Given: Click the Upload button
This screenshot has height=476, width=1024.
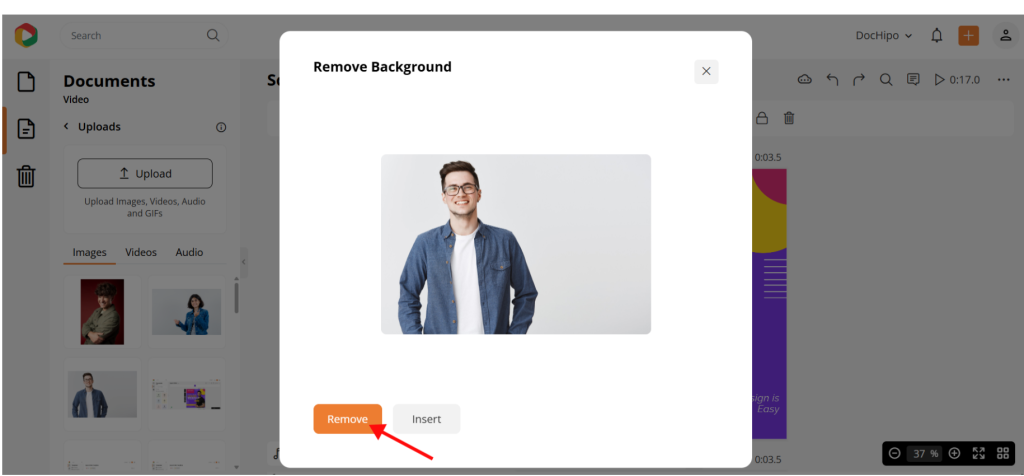Looking at the screenshot, I should (x=145, y=174).
